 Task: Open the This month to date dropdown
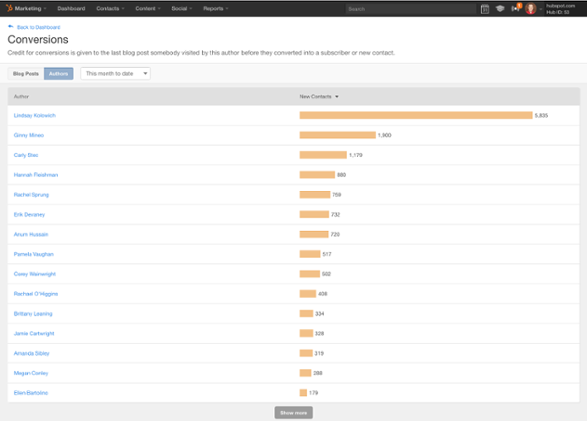[x=115, y=74]
